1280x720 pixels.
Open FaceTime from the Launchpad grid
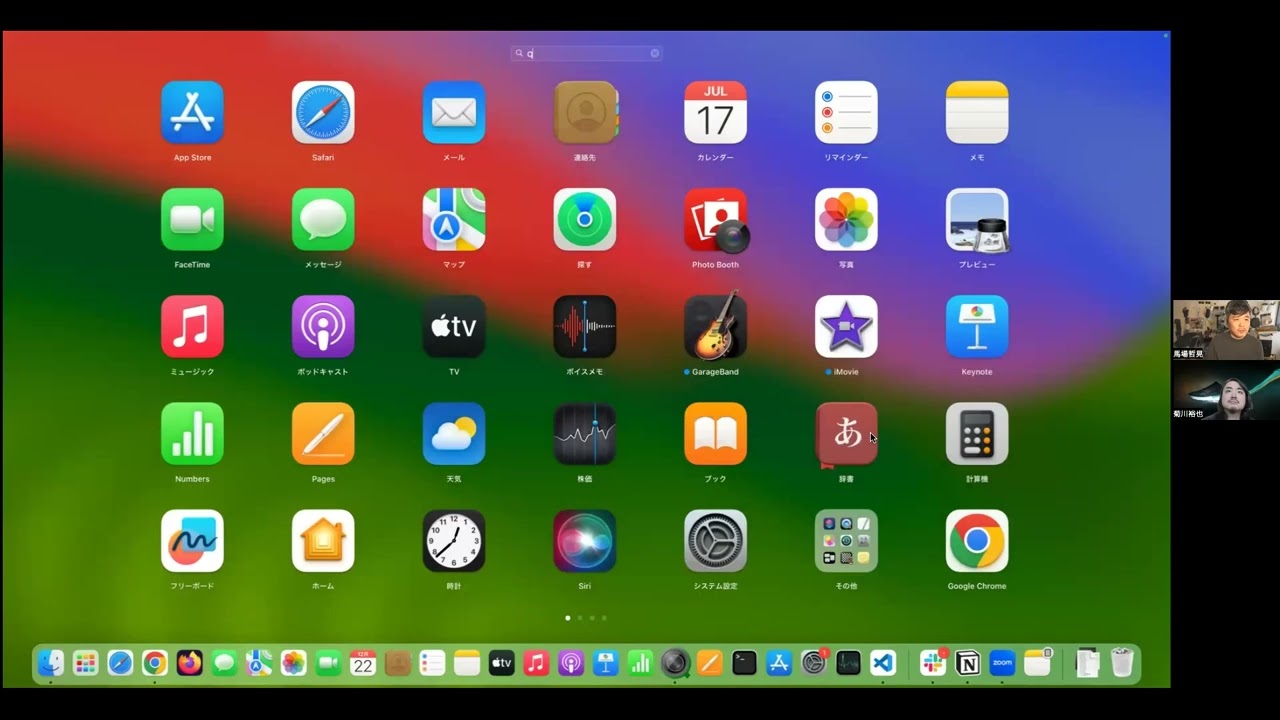(192, 220)
